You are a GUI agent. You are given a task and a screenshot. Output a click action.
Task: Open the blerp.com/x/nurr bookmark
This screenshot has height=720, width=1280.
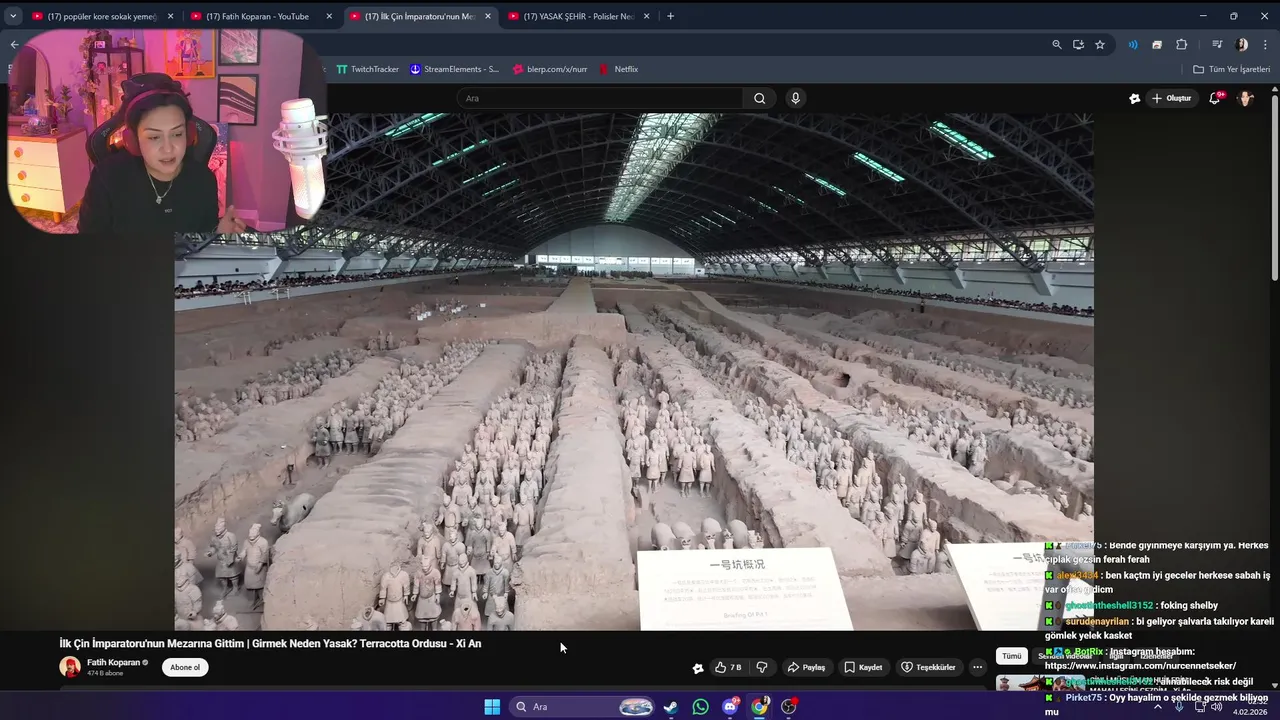tap(549, 69)
